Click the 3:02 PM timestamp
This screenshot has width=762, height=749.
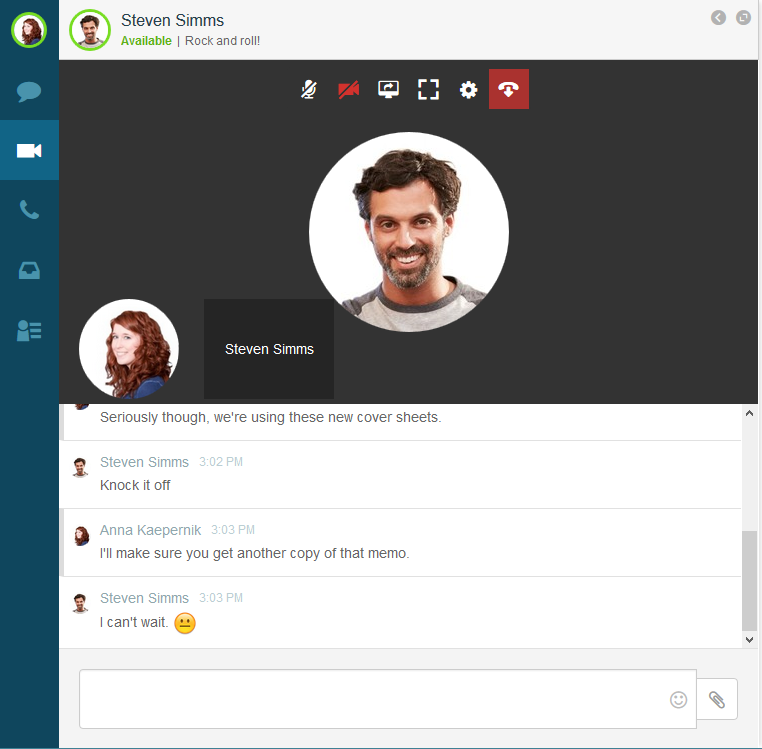pyautogui.click(x=221, y=462)
